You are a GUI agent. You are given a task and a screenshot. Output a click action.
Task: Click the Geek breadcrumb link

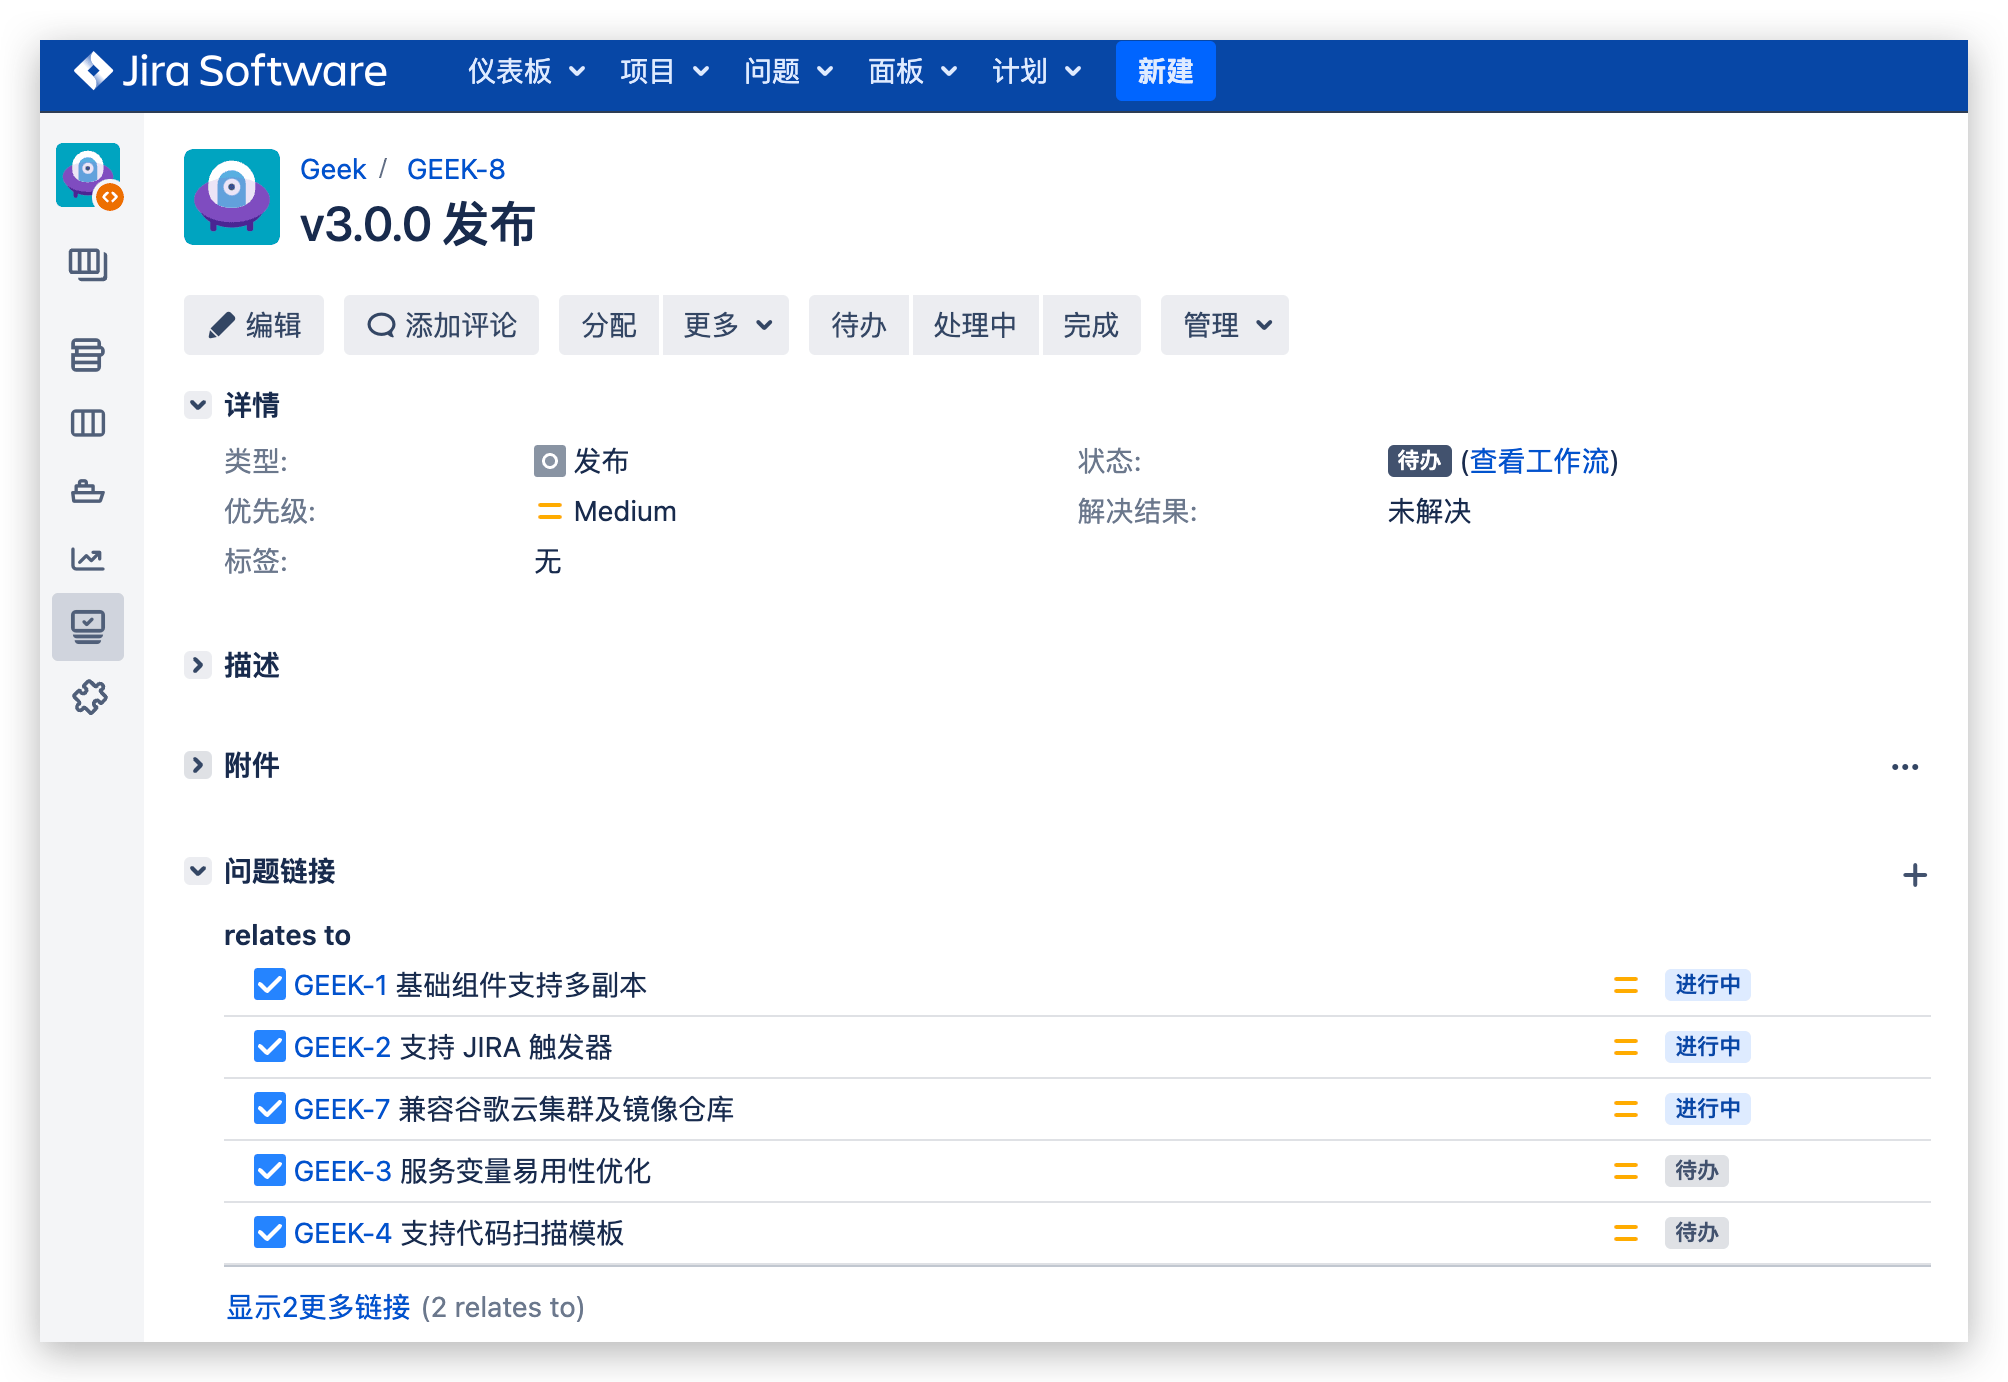click(333, 169)
